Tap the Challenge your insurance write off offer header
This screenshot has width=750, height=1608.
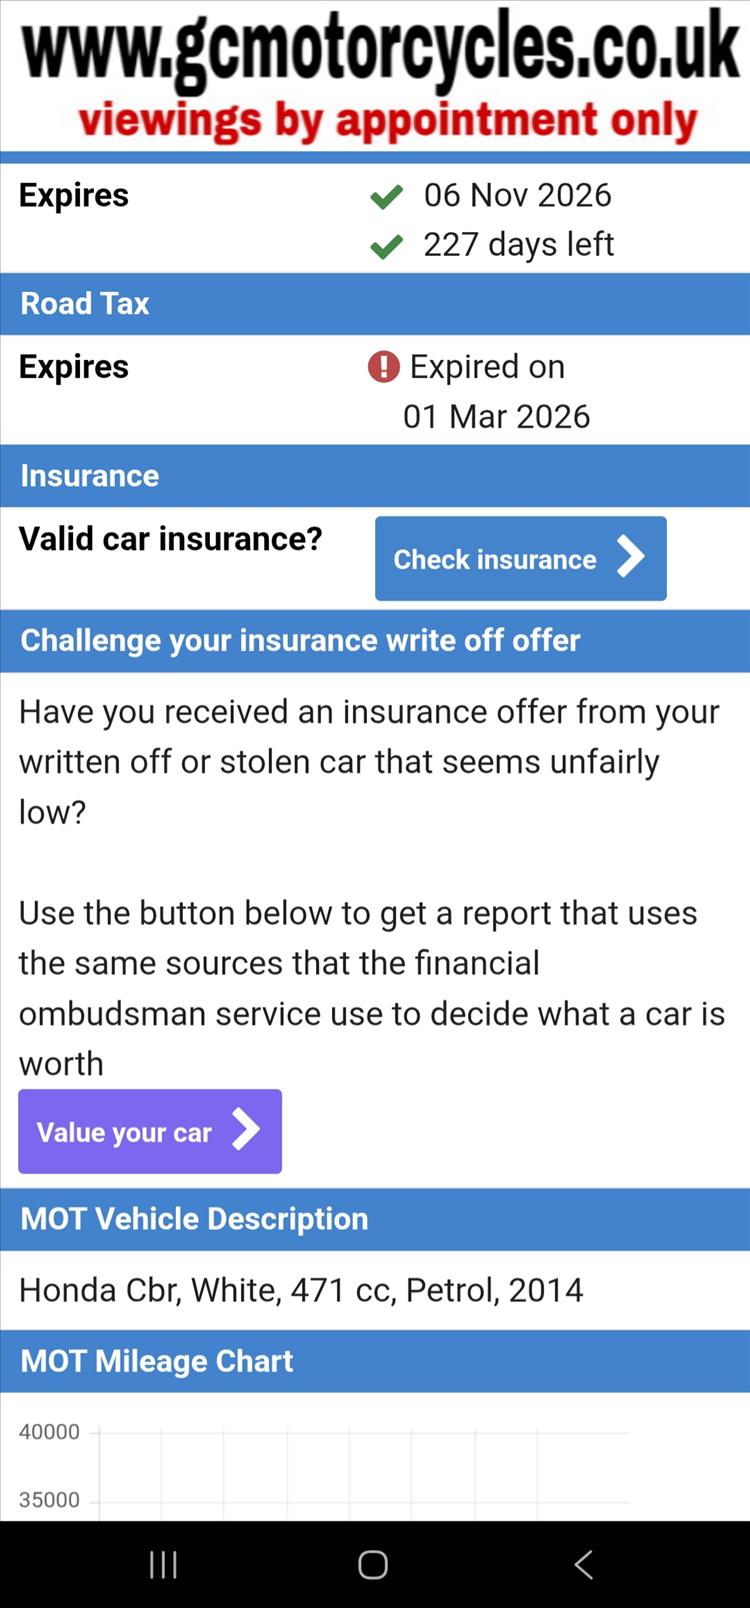375,641
